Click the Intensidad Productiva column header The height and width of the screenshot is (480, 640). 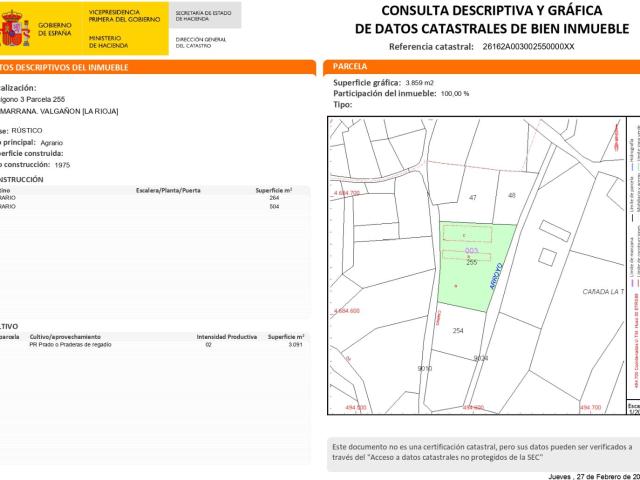[224, 337]
